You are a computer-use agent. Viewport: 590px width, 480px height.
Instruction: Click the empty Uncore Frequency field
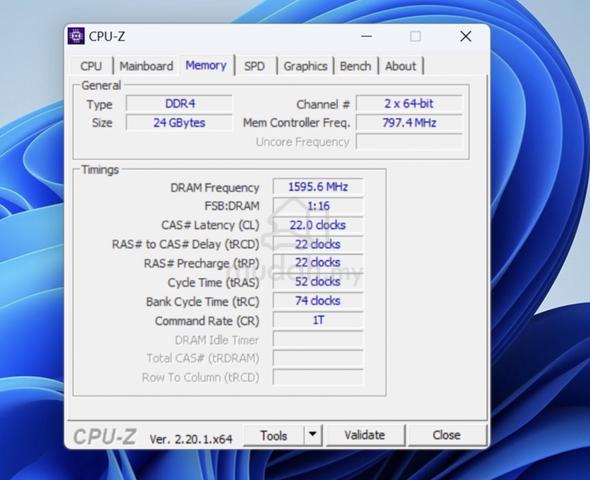409,142
